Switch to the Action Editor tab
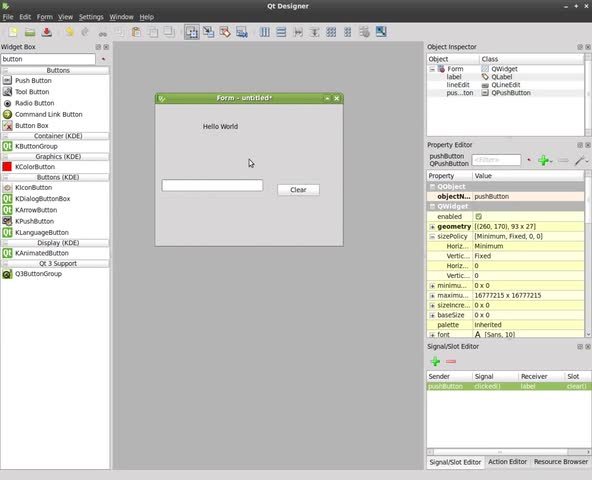Image resolution: width=592 pixels, height=480 pixels. tap(507, 461)
